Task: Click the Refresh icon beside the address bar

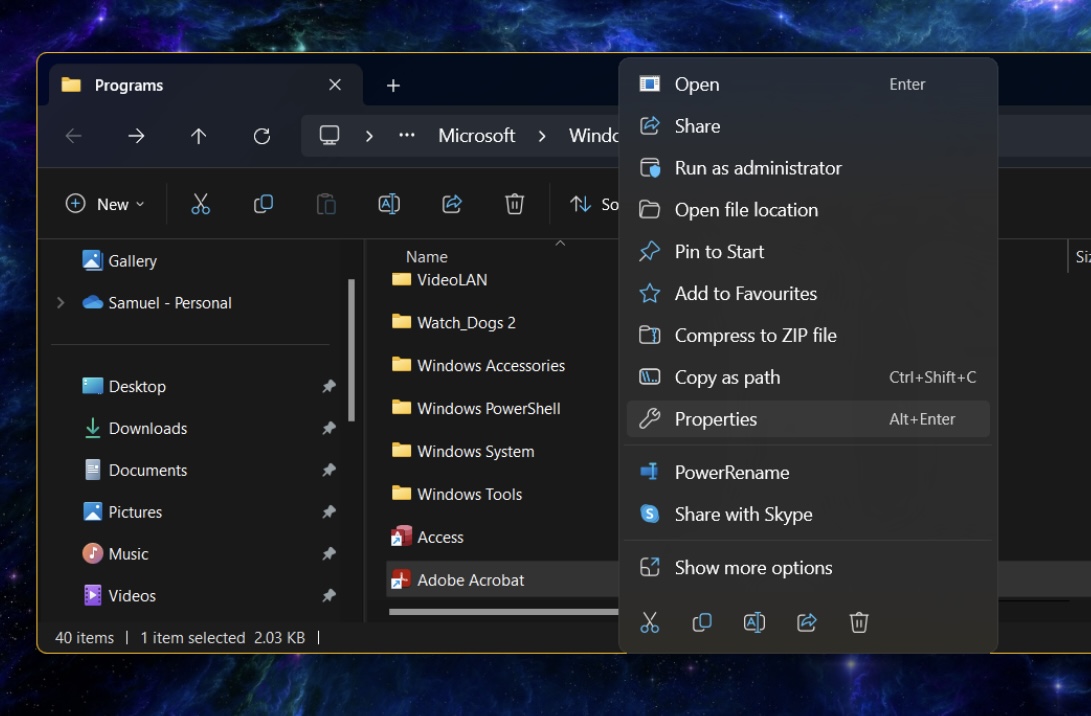Action: point(262,136)
